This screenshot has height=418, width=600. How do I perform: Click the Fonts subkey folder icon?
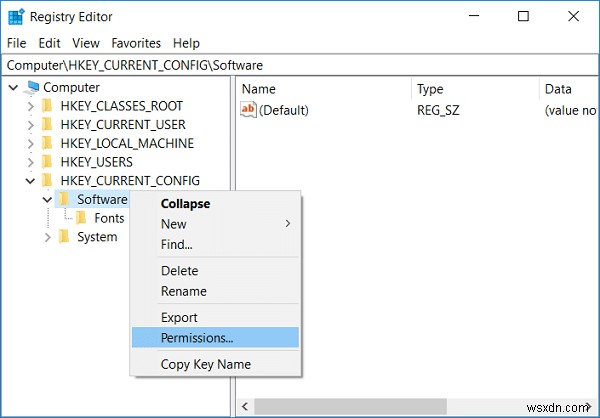pos(81,218)
